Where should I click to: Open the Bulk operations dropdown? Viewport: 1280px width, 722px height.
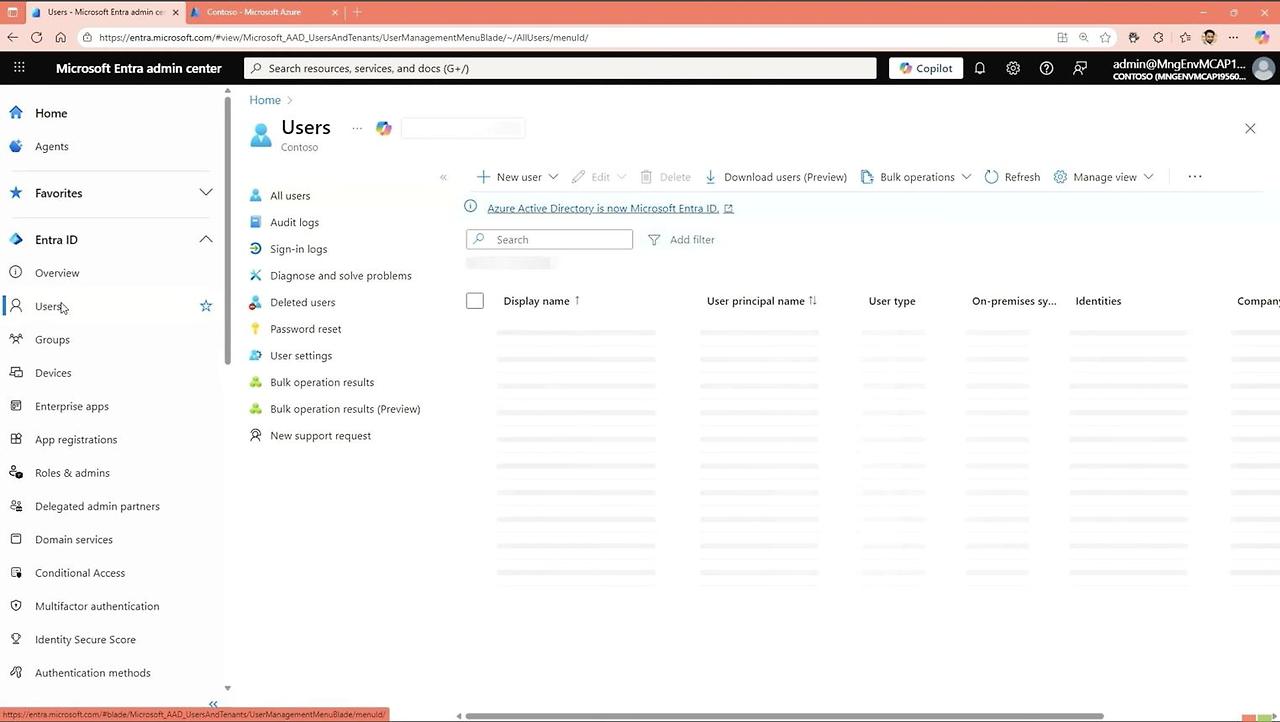coord(915,177)
